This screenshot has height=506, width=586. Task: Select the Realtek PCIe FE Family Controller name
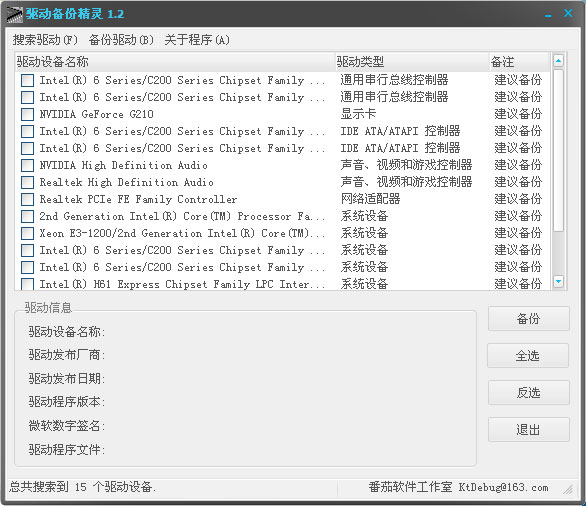[x=138, y=199]
